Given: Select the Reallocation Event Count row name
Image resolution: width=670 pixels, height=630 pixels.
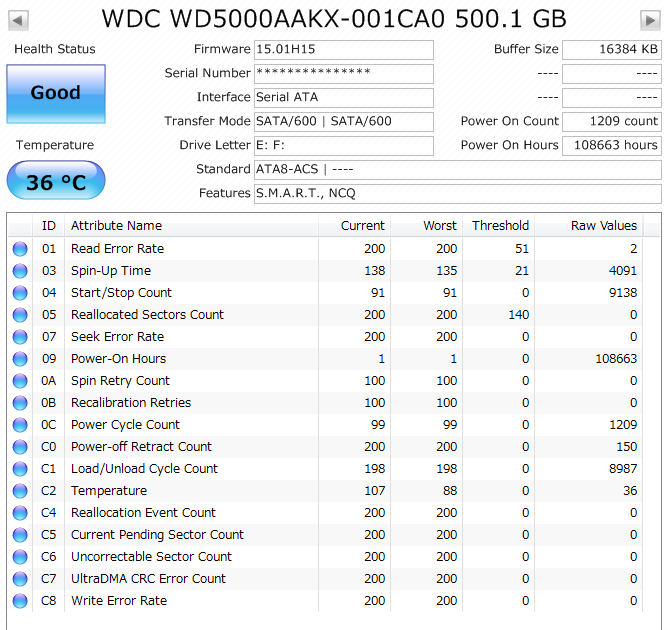Looking at the screenshot, I should (144, 513).
